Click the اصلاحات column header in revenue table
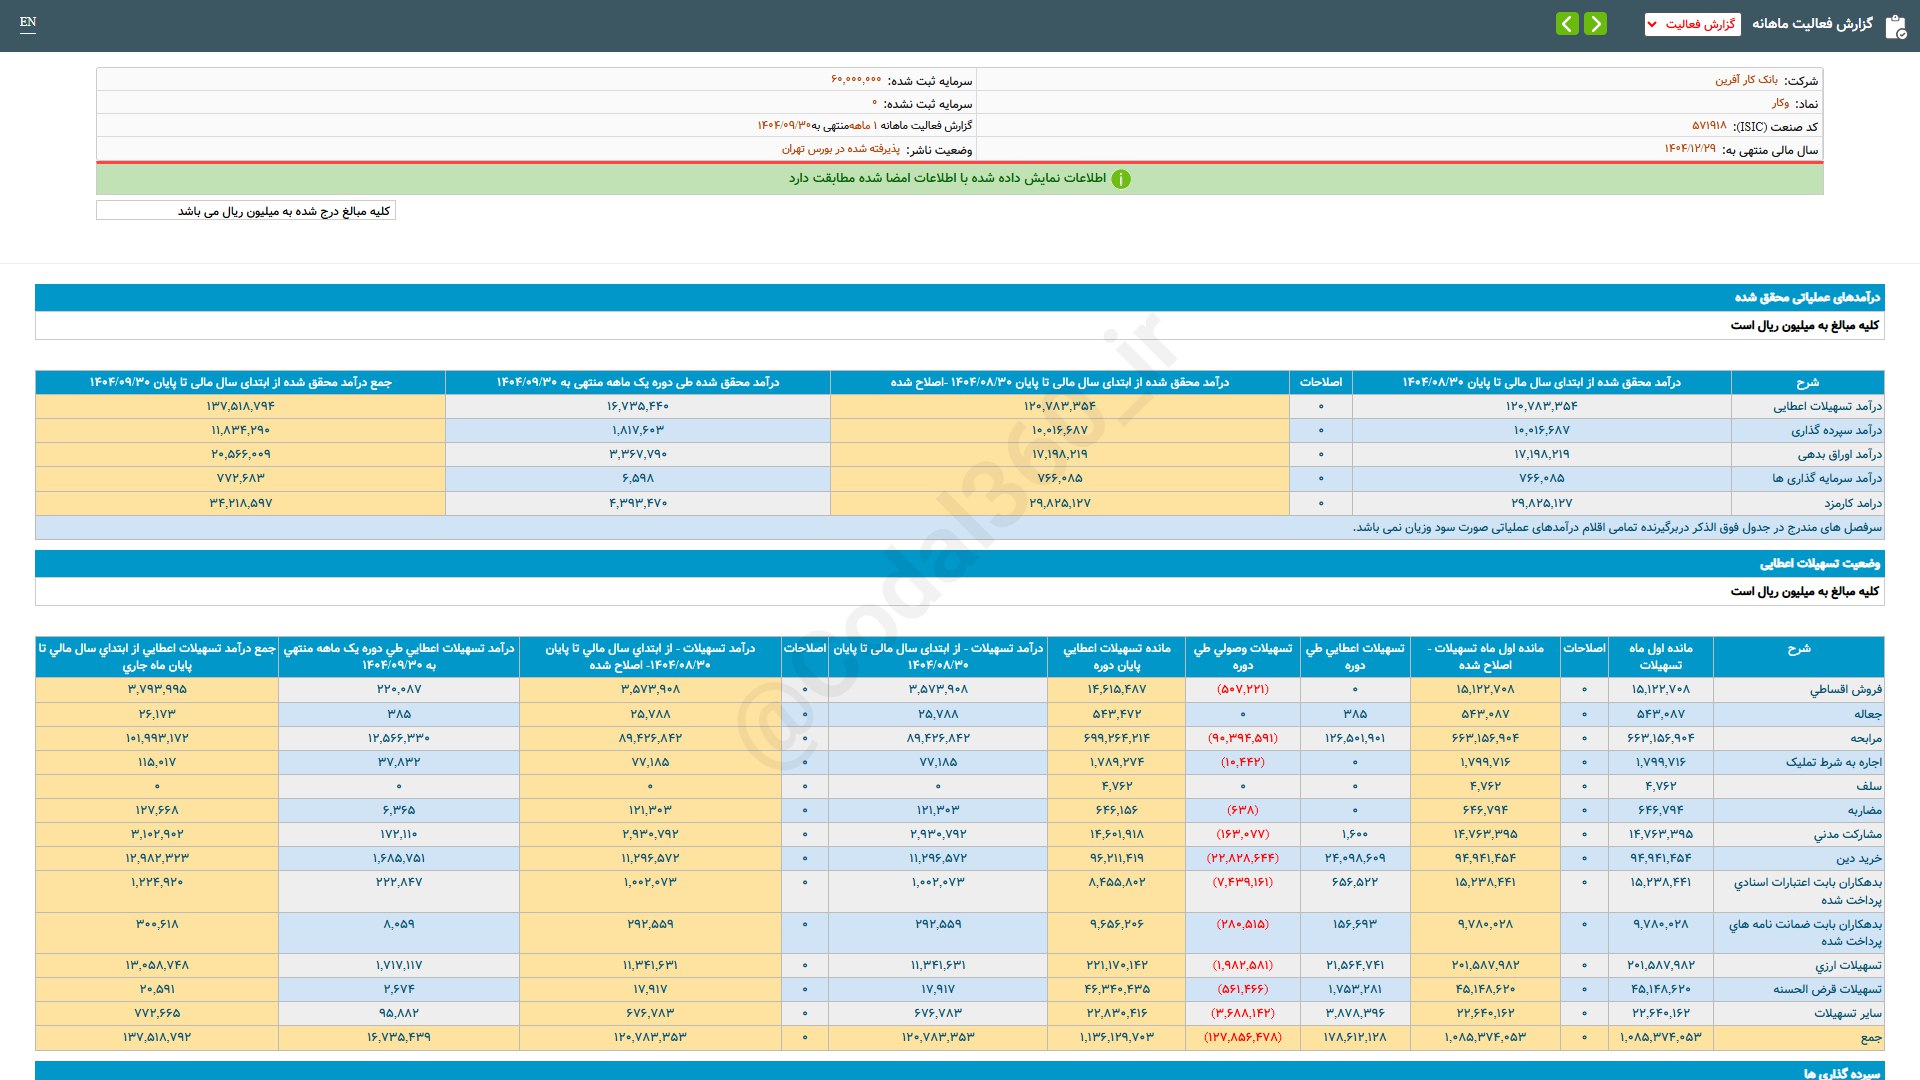Viewport: 1920px width, 1080px height. [x=1320, y=382]
